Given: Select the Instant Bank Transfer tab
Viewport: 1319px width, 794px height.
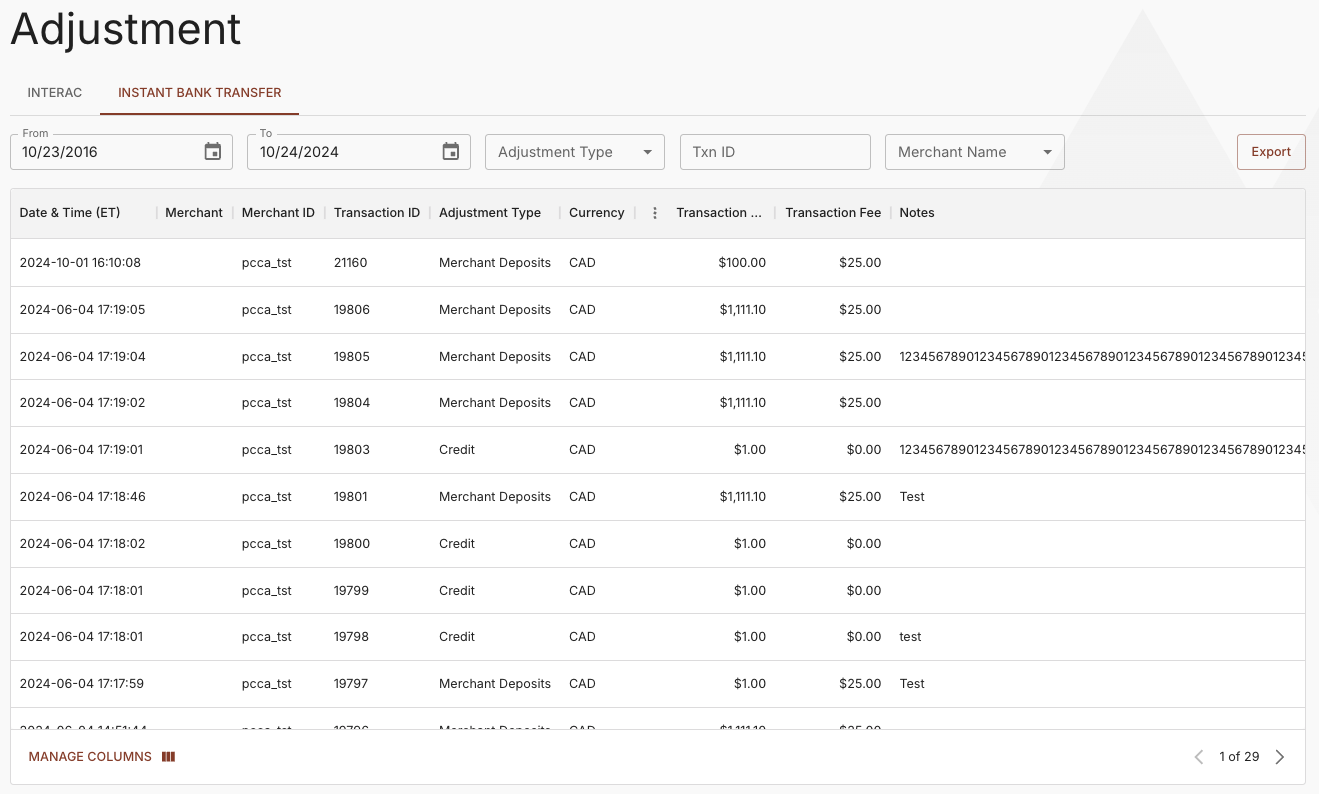Looking at the screenshot, I should [200, 93].
